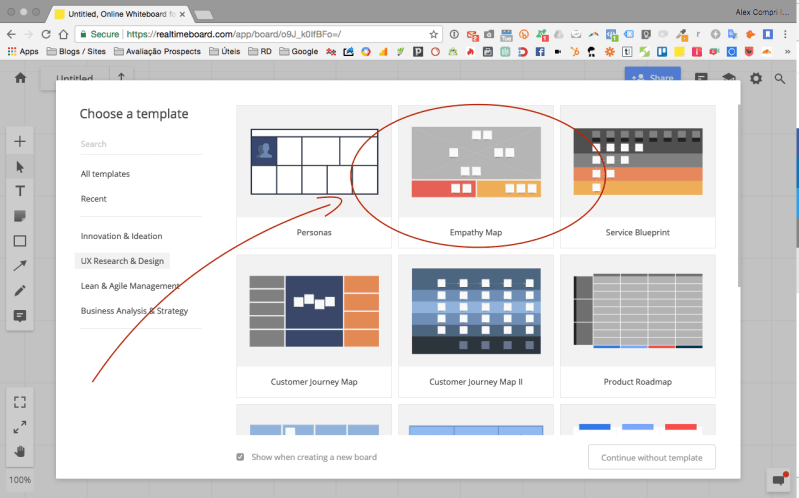Select Innovation & Ideation category
This screenshot has height=498, width=799.
tap(121, 236)
